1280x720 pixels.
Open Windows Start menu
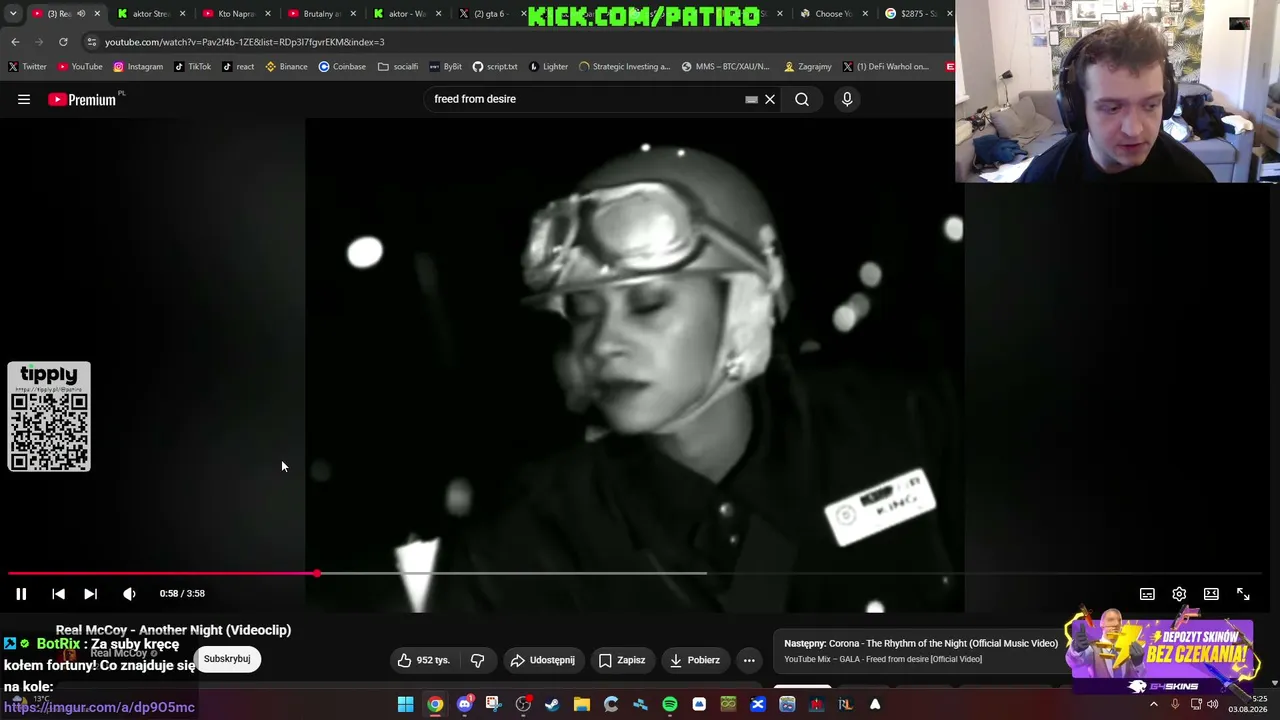click(x=405, y=705)
